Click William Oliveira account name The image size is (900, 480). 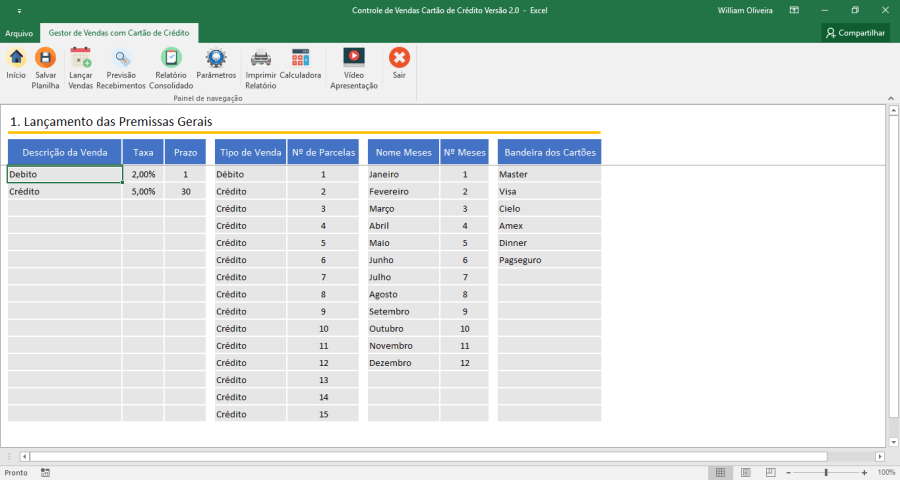[x=745, y=10]
